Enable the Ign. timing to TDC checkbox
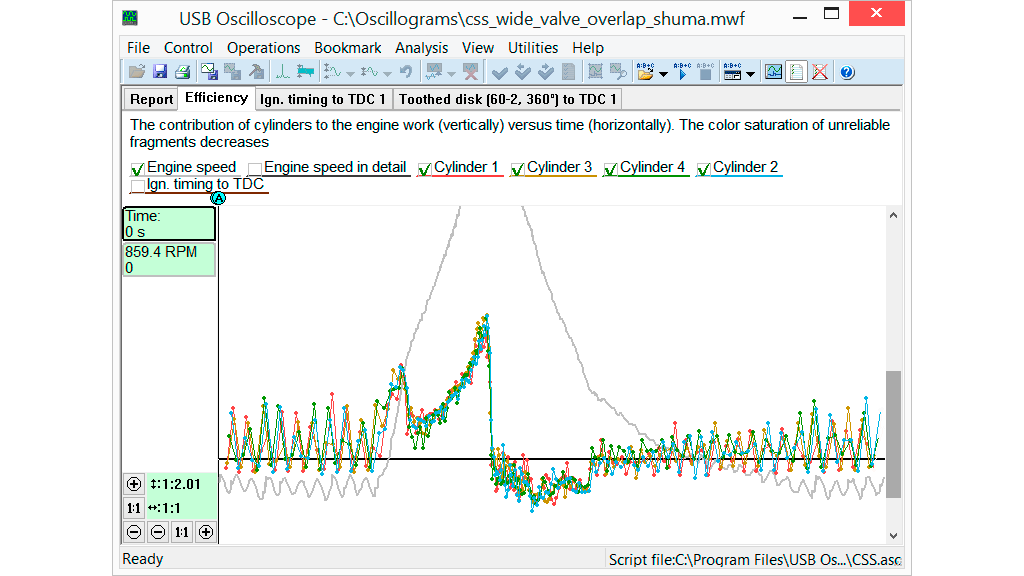The image size is (1024, 576). (x=138, y=186)
